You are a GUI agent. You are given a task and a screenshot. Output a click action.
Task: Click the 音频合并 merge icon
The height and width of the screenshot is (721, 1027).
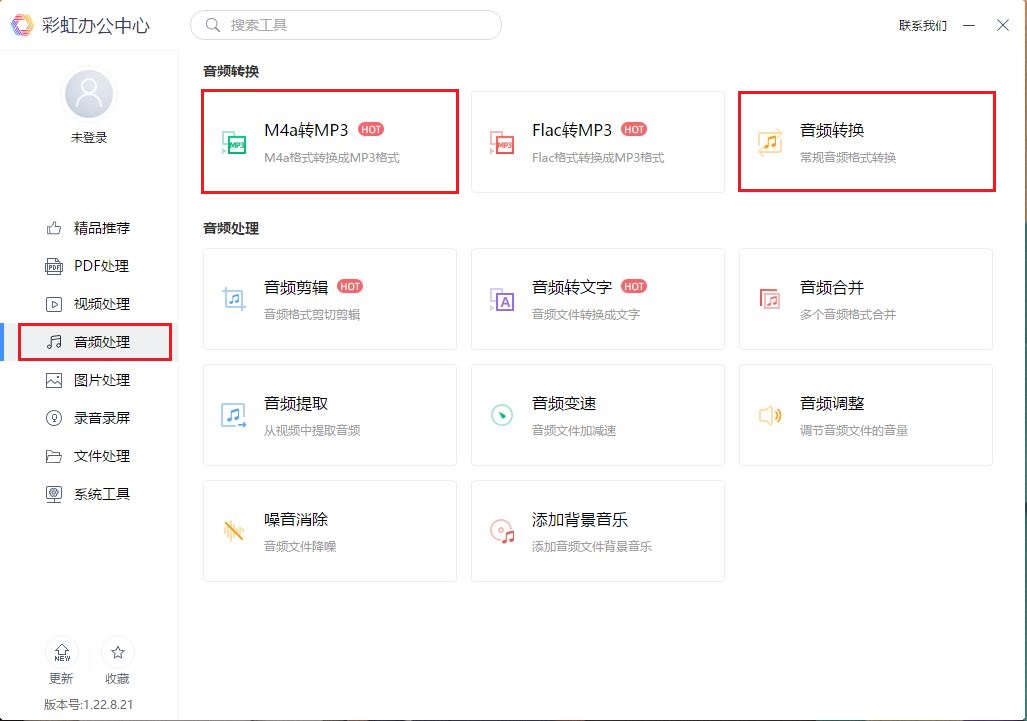click(x=769, y=299)
